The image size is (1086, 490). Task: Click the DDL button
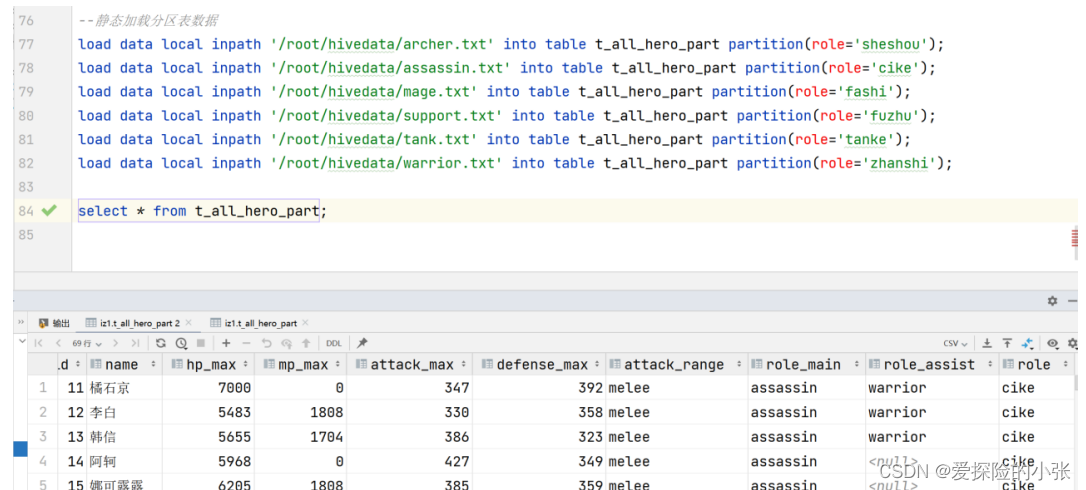(x=334, y=343)
